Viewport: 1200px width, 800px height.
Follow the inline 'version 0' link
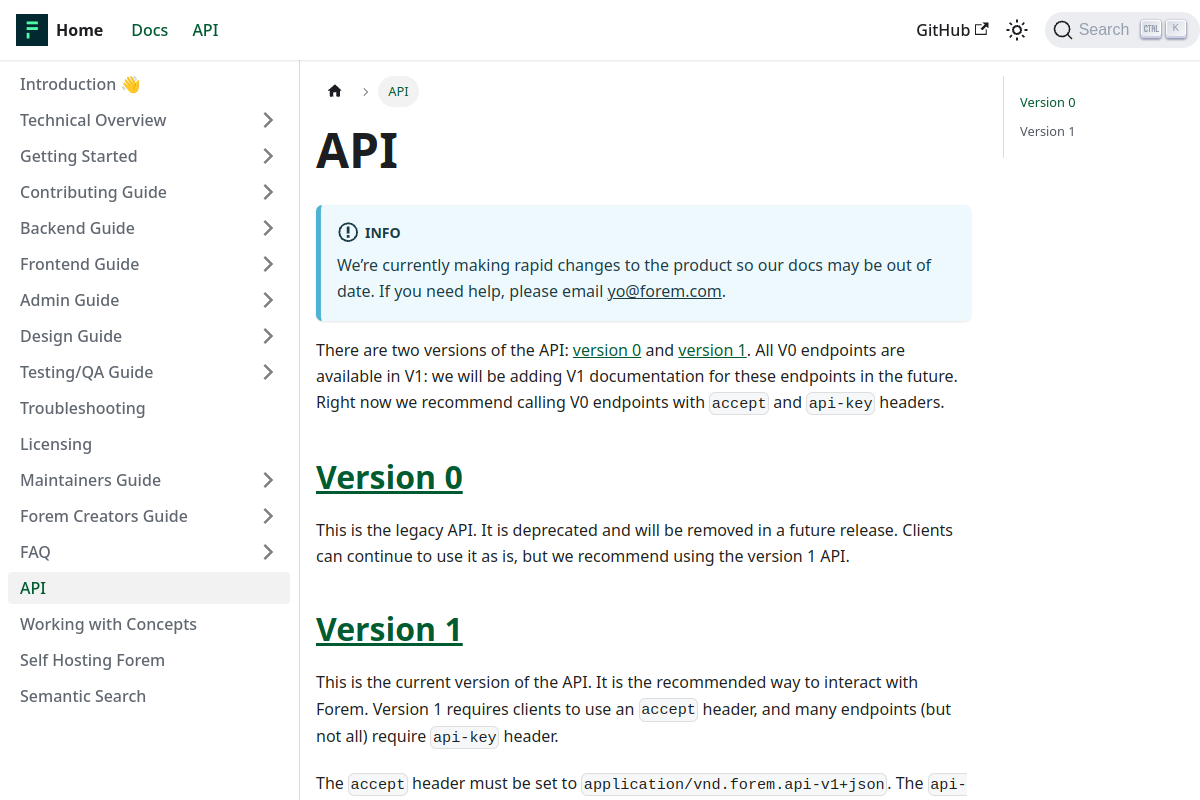pos(607,350)
